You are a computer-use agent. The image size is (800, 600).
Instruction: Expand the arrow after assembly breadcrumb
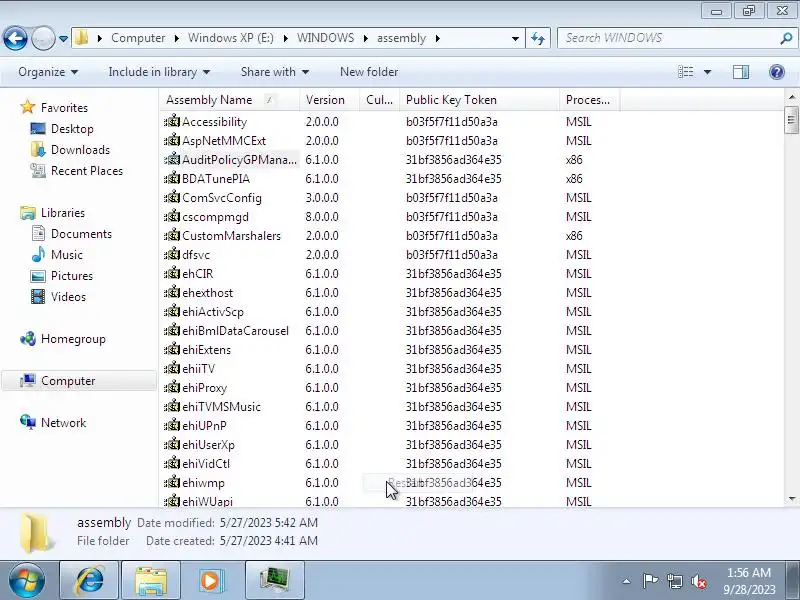click(437, 38)
